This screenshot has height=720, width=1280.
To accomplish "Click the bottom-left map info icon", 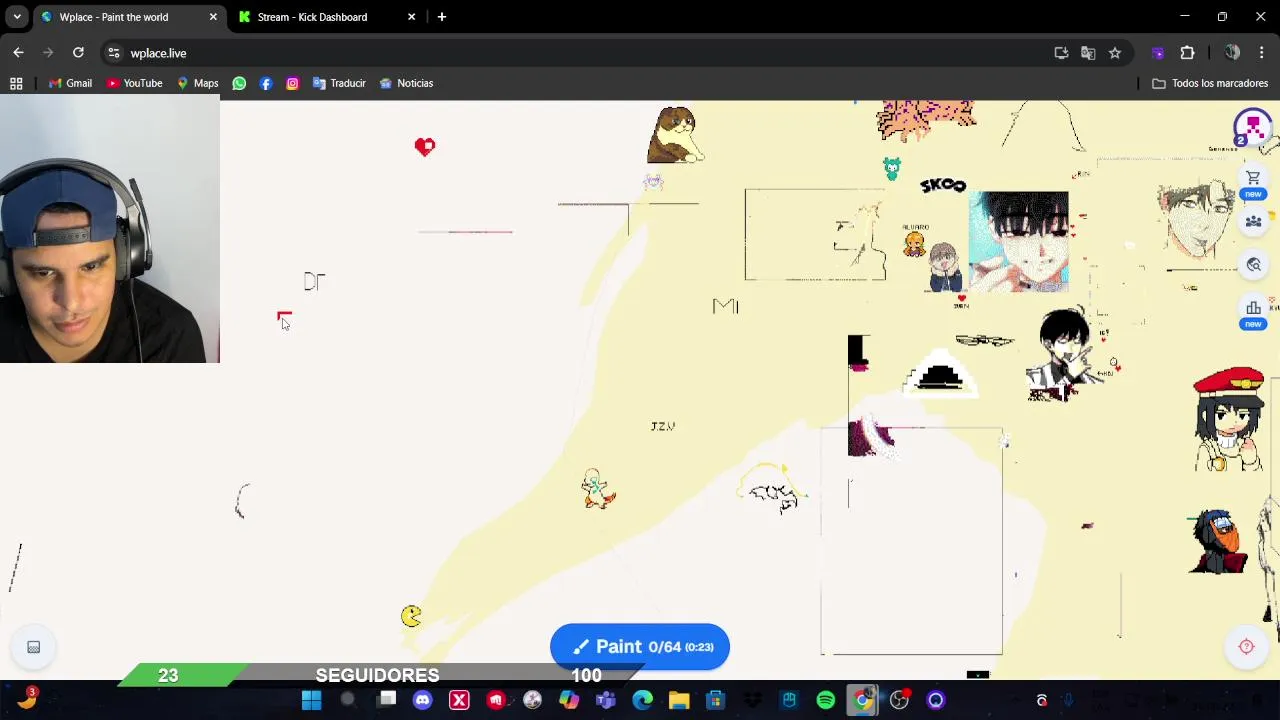I will click(33, 647).
